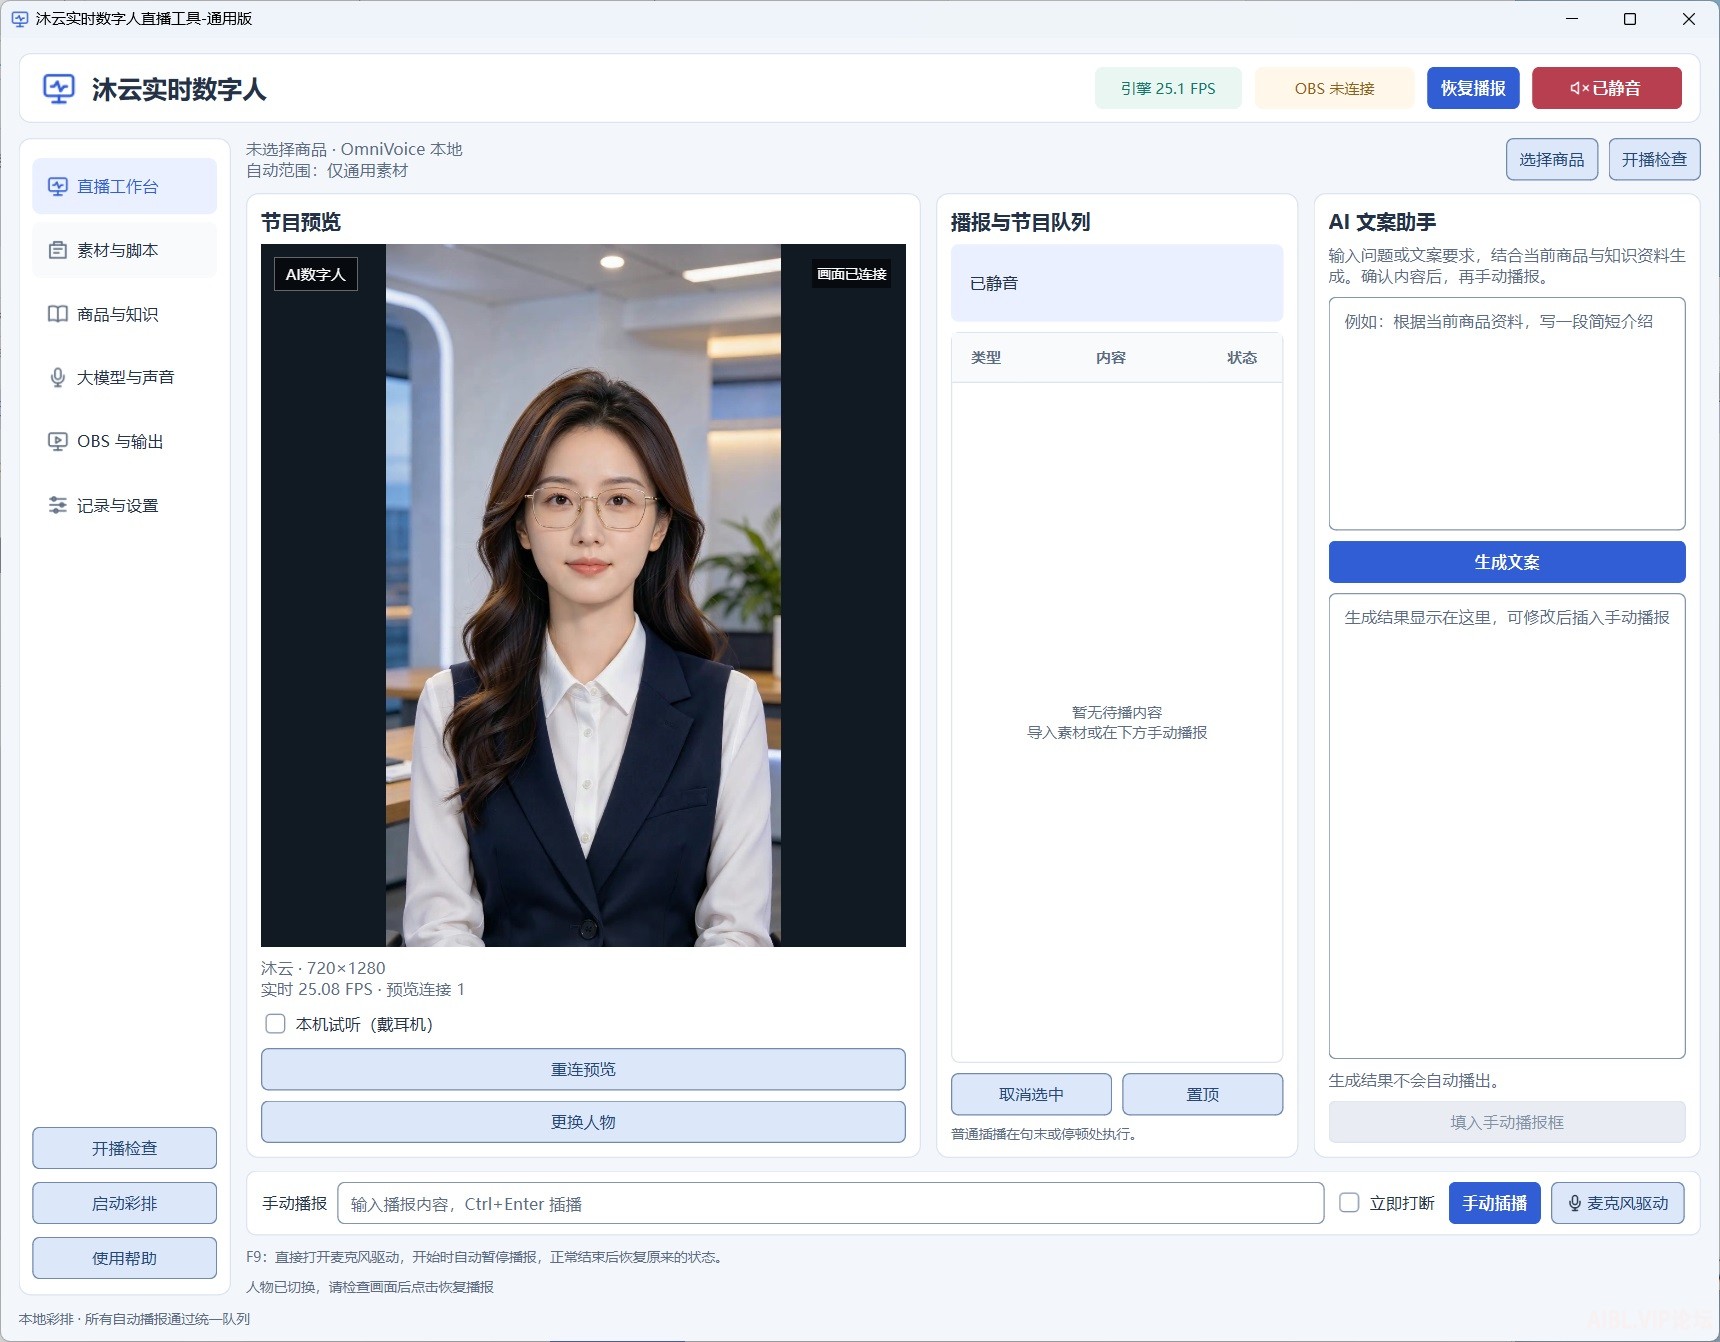Click the 商品与知识 book icon

coord(58,314)
